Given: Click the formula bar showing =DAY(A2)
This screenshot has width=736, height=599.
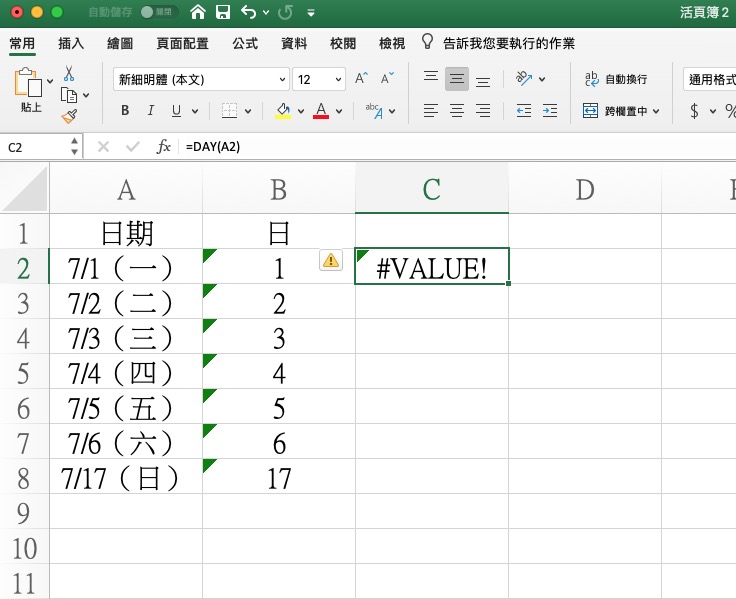Looking at the screenshot, I should pyautogui.click(x=458, y=147).
